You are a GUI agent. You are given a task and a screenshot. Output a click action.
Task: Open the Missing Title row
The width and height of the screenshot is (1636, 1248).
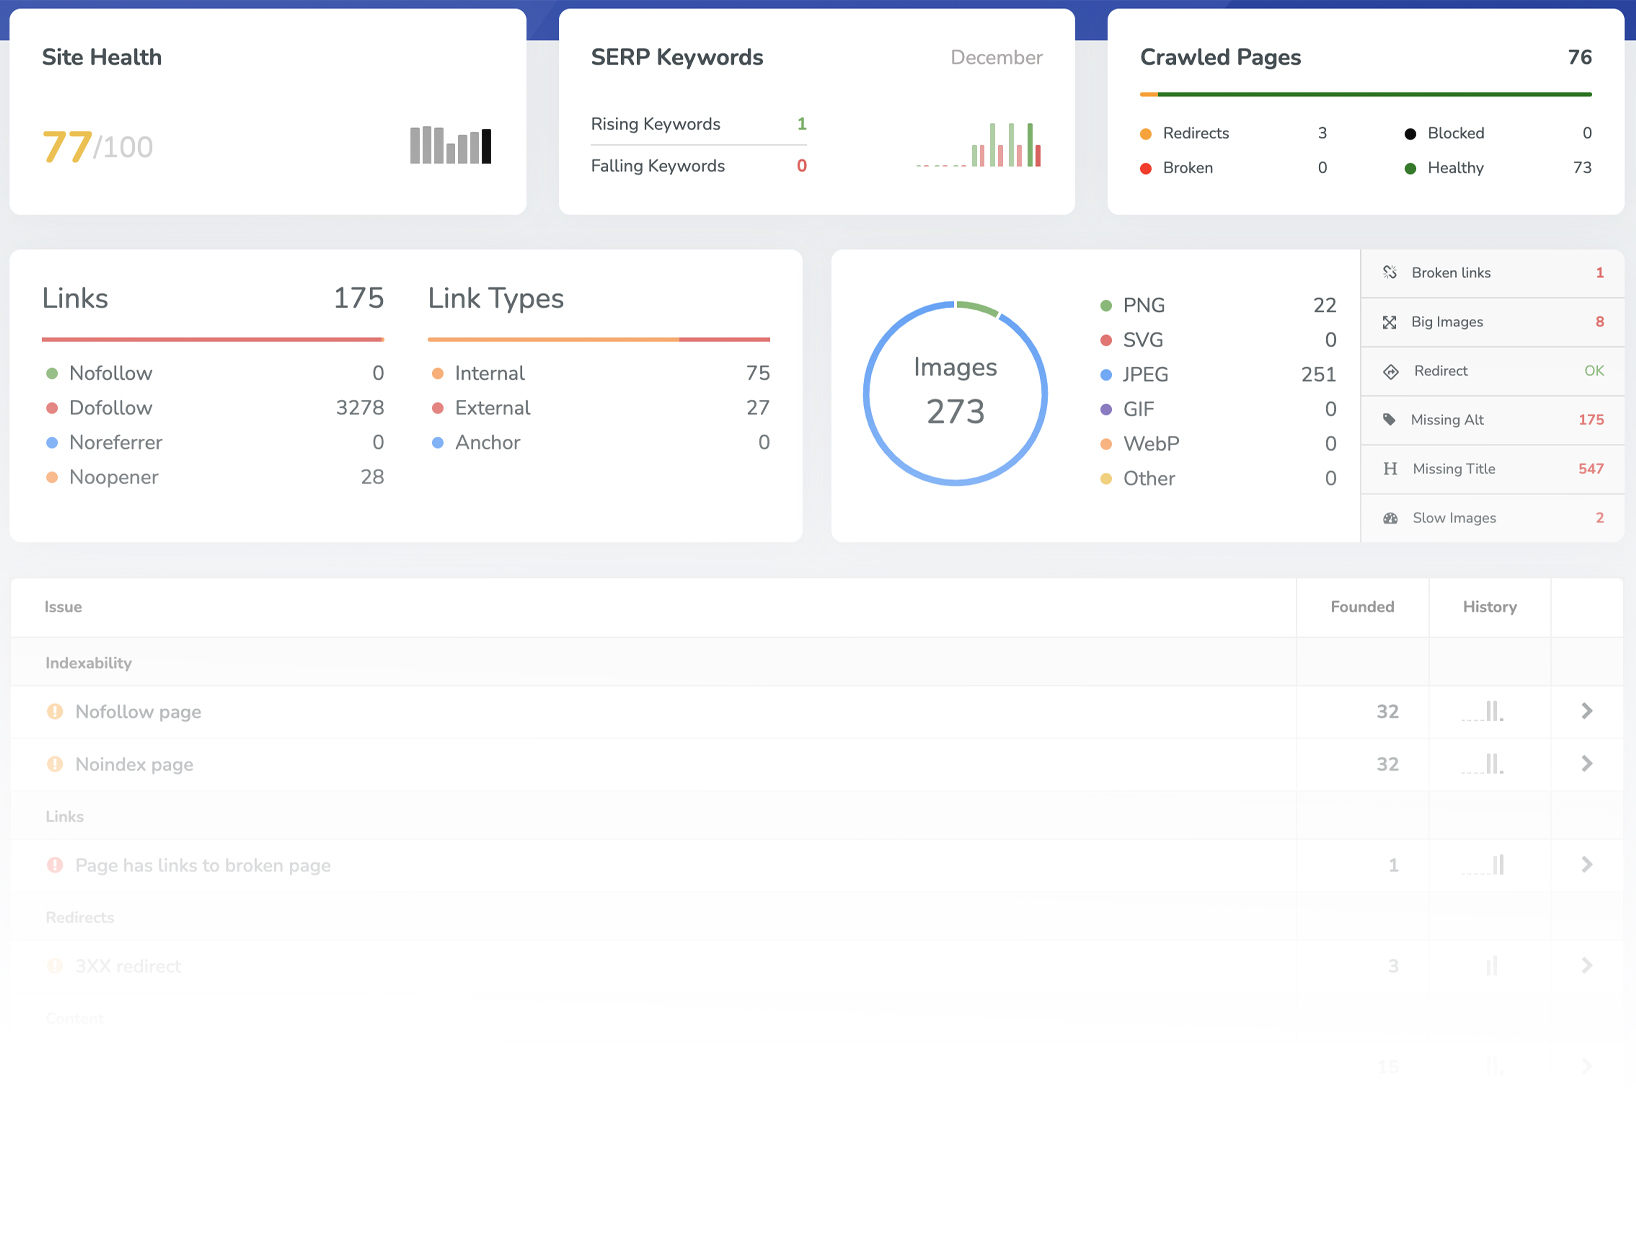point(1492,469)
